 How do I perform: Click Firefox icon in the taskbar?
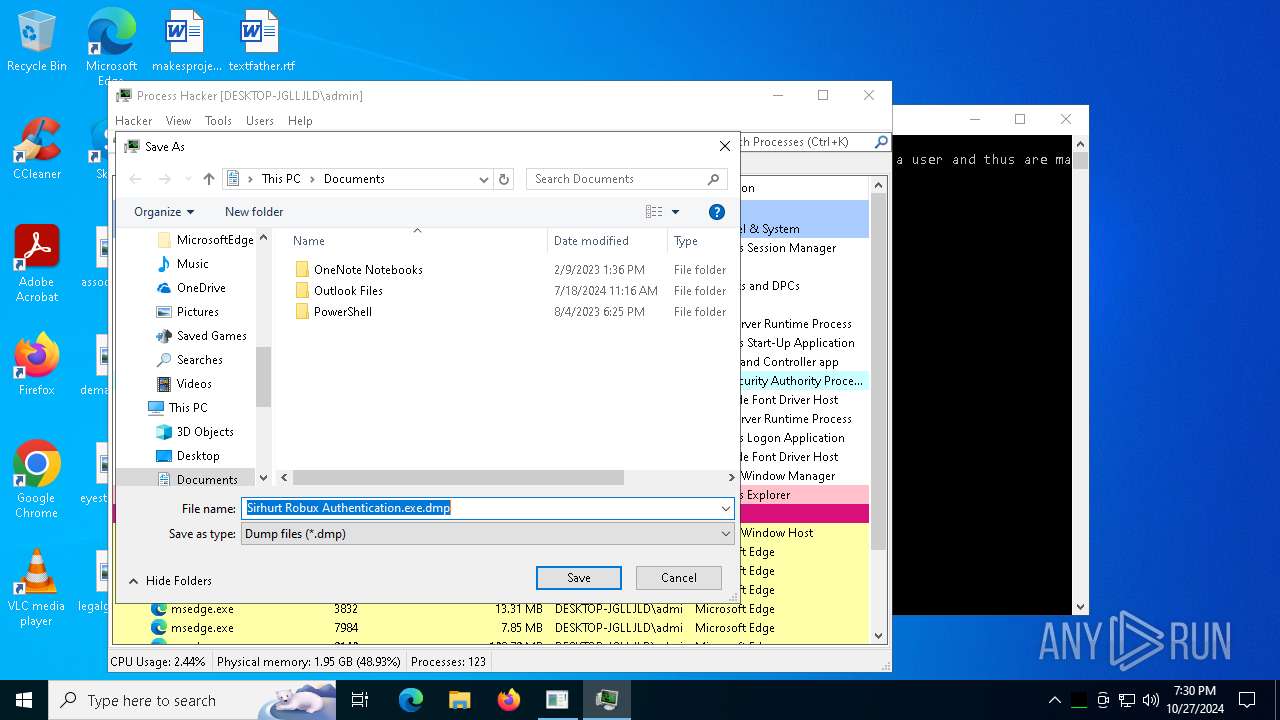(x=509, y=700)
